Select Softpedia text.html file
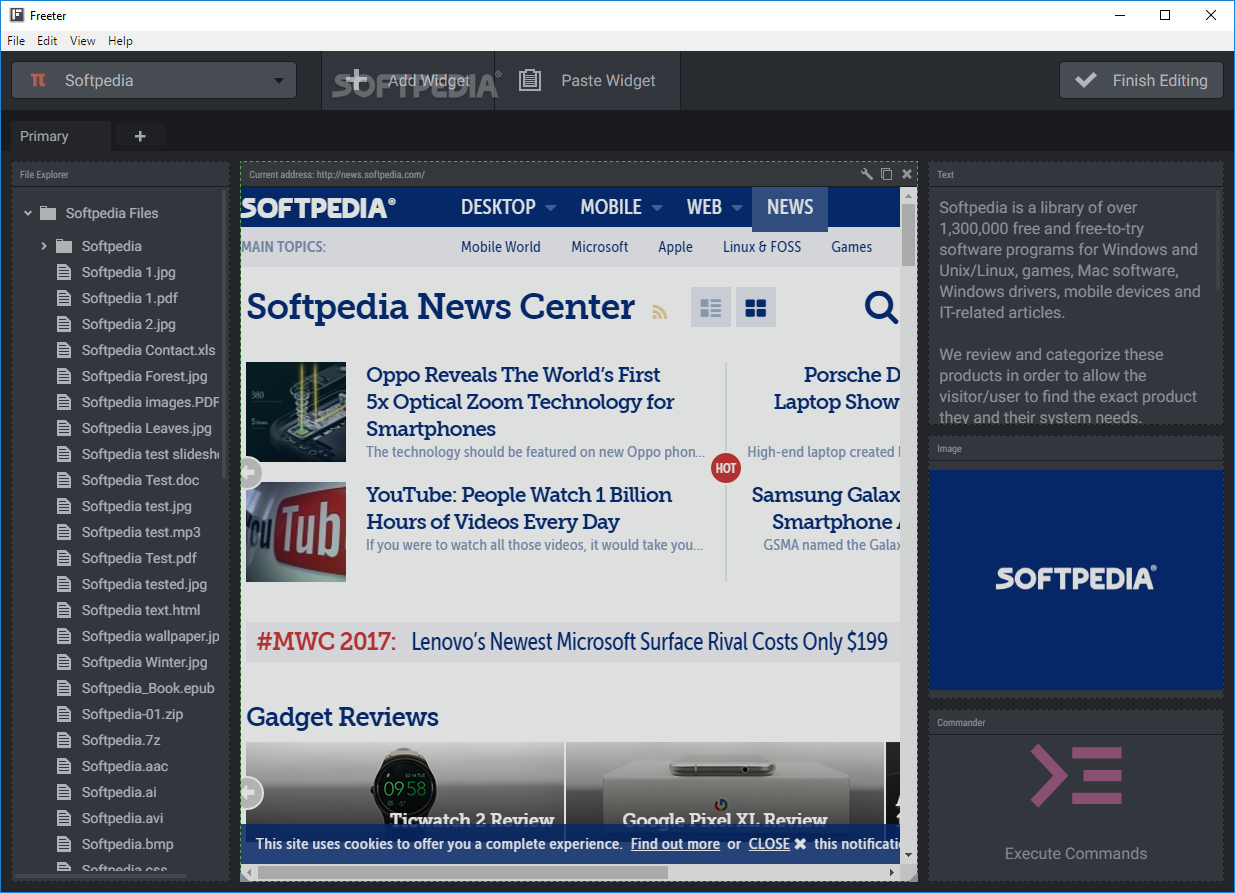This screenshot has height=893, width=1235. [141, 610]
